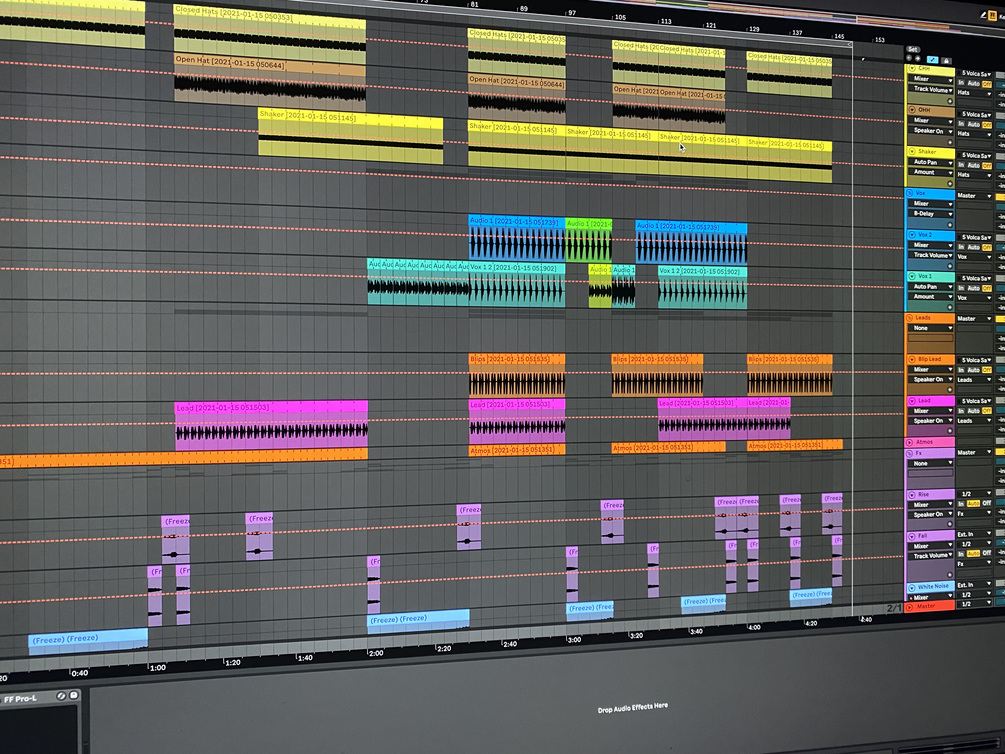
Task: Open OHH Speaker On parameter dropdown
Action: tap(931, 131)
